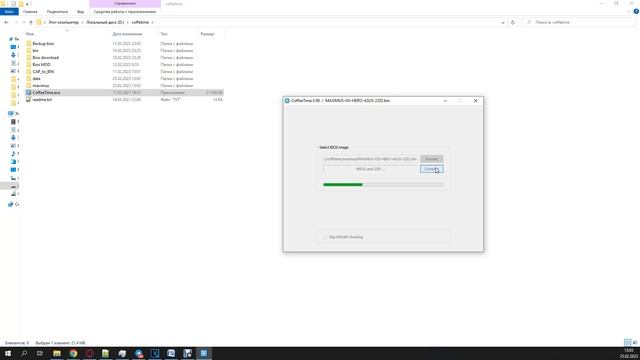Click the Explorer search box
The width and height of the screenshot is (640, 360).
pyautogui.click(x=579, y=22)
